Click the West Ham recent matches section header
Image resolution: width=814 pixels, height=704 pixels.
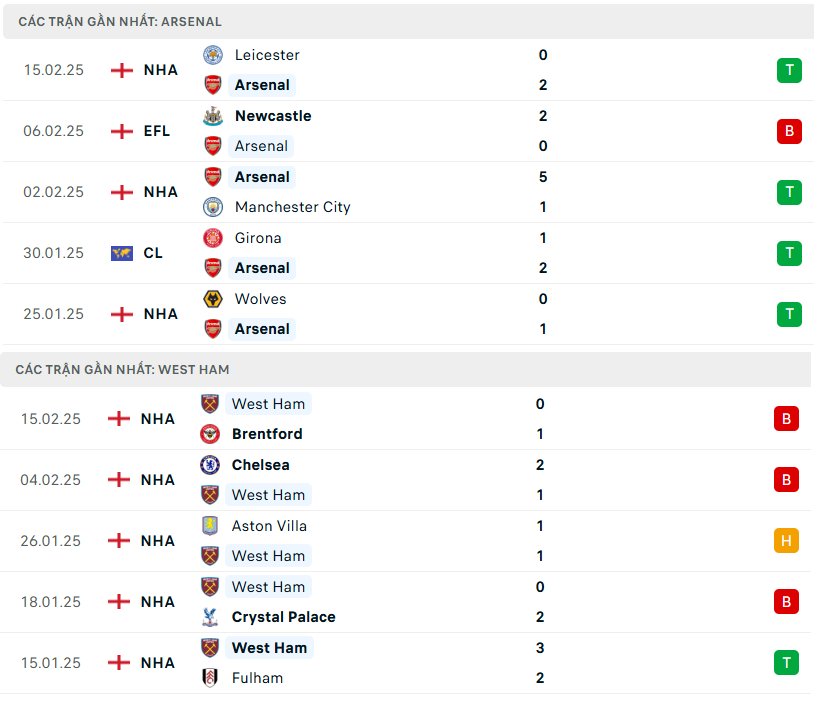click(x=122, y=369)
